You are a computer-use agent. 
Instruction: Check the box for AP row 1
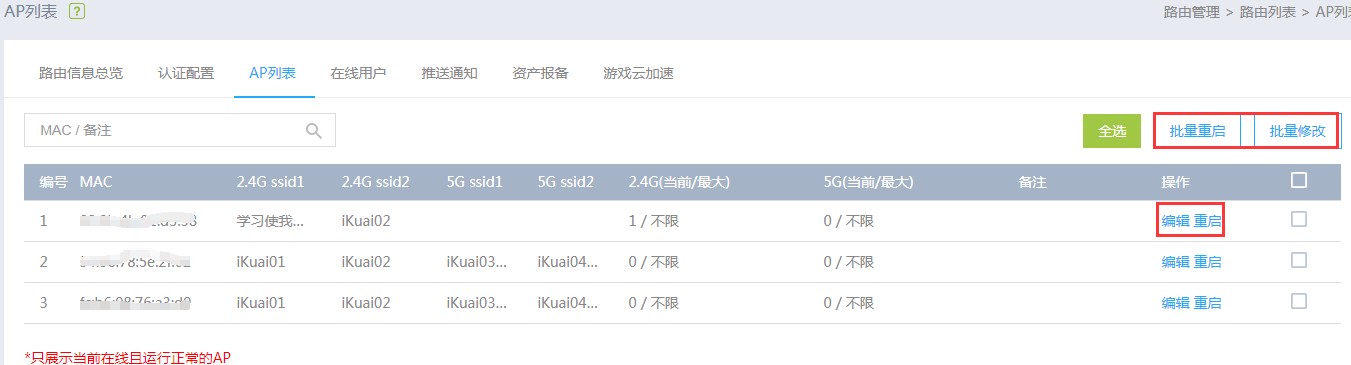(x=1299, y=219)
